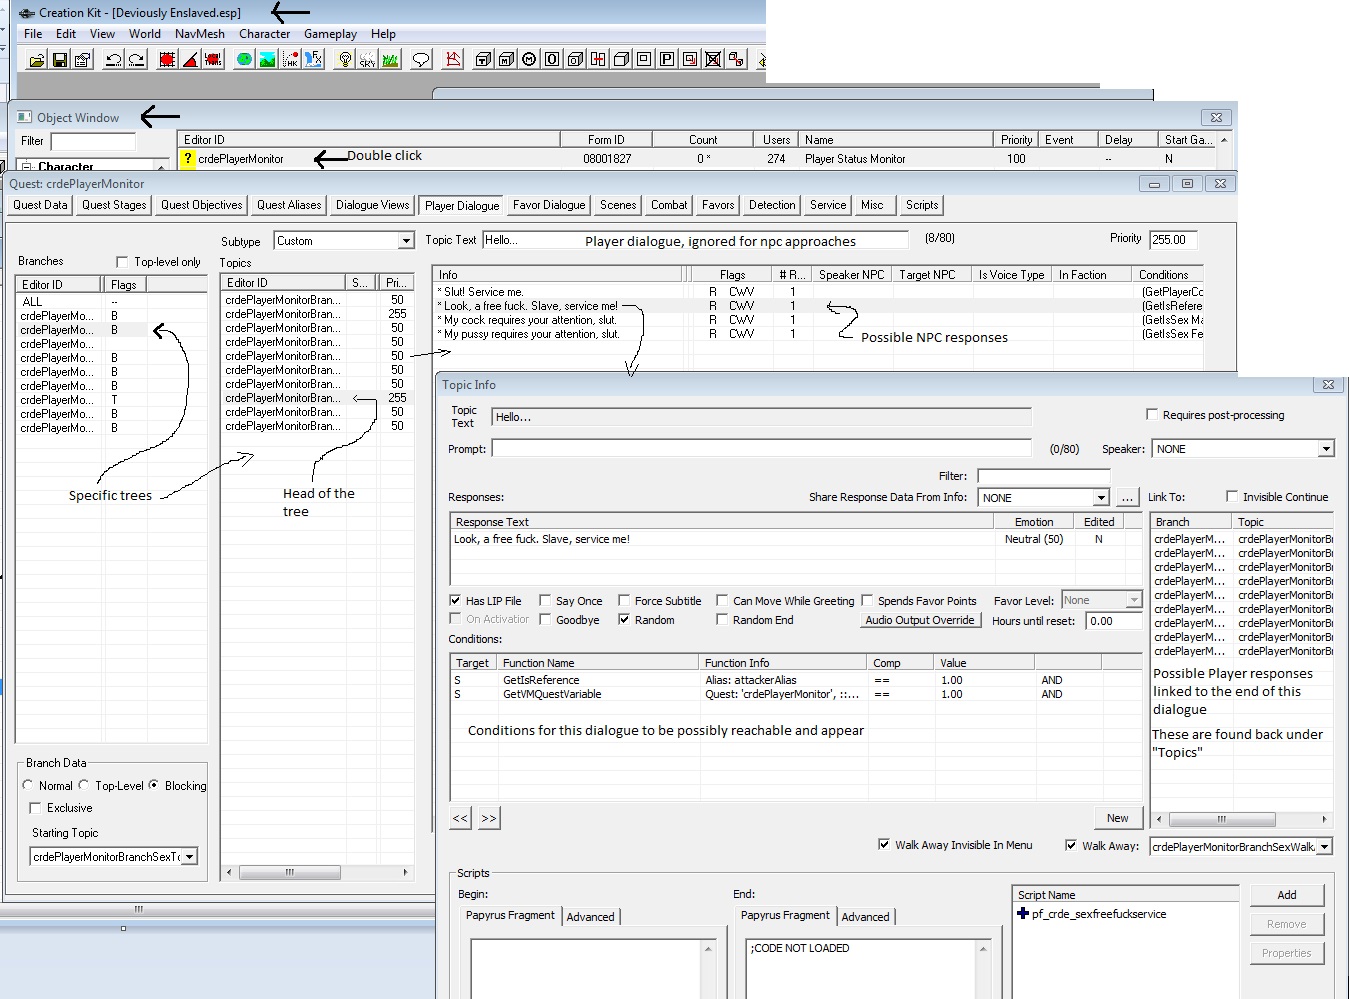
Task: Select the Normal branch radio button
Action: point(28,785)
